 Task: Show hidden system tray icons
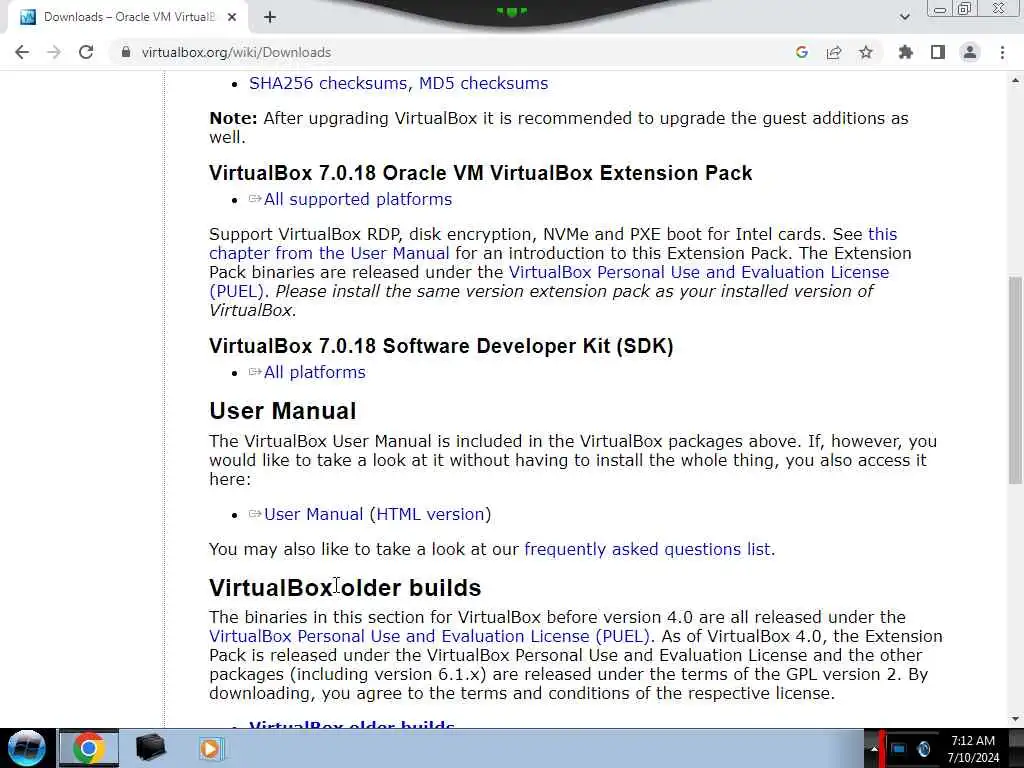pos(874,749)
